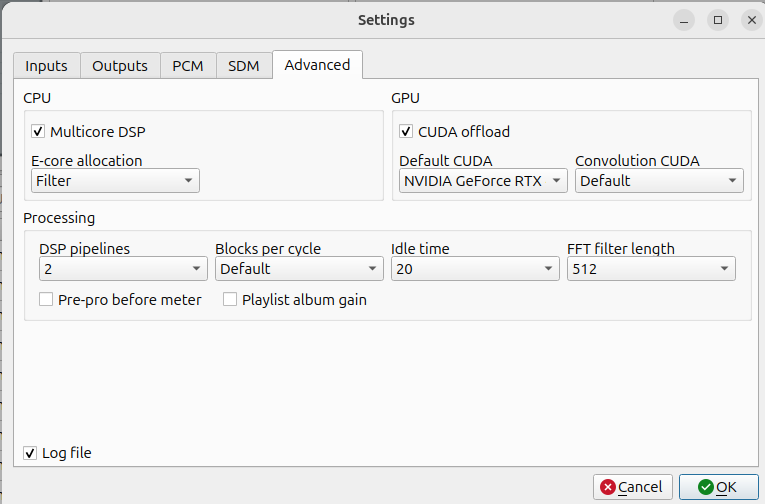Screen dimensions: 765x504
Task: Minimize the Settings window
Action: [684, 19]
